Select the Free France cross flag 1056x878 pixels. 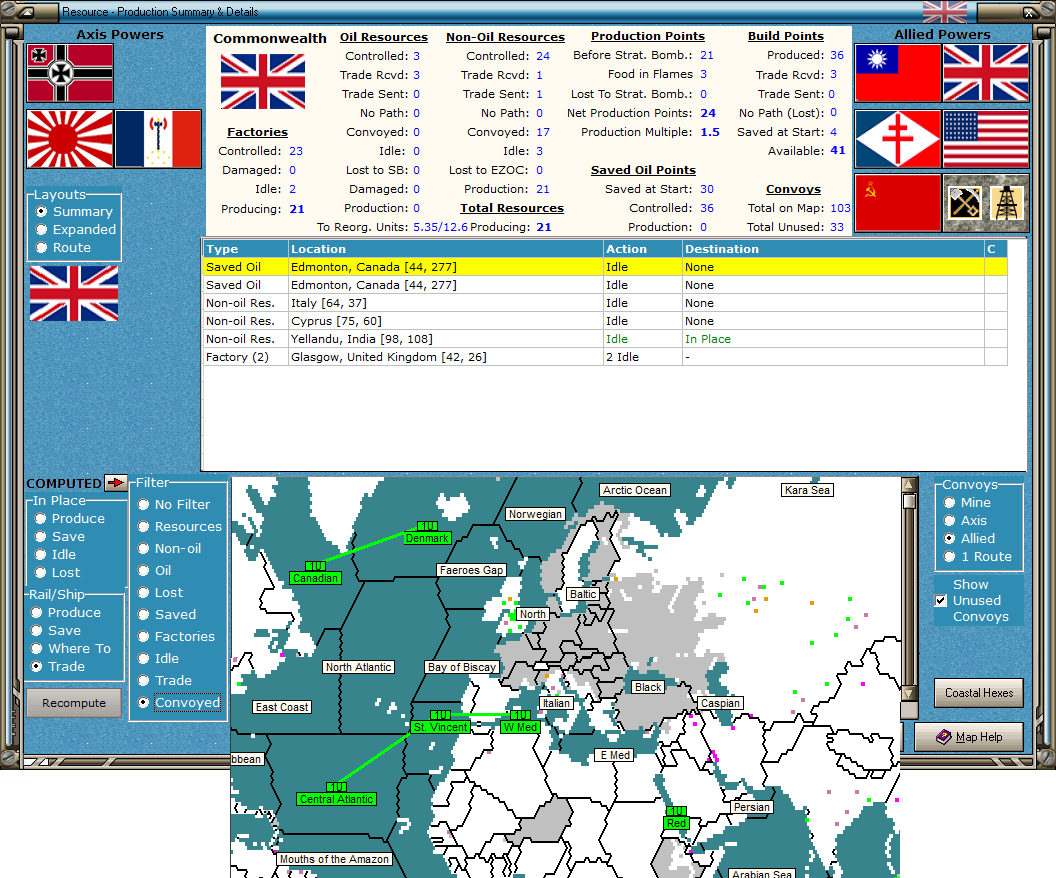click(898, 139)
